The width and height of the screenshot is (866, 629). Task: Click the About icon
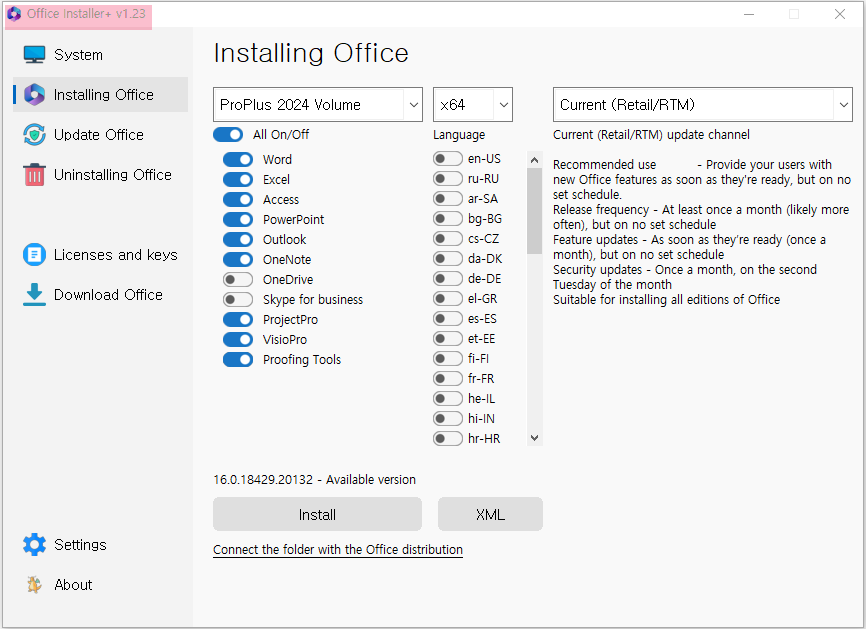[34, 584]
